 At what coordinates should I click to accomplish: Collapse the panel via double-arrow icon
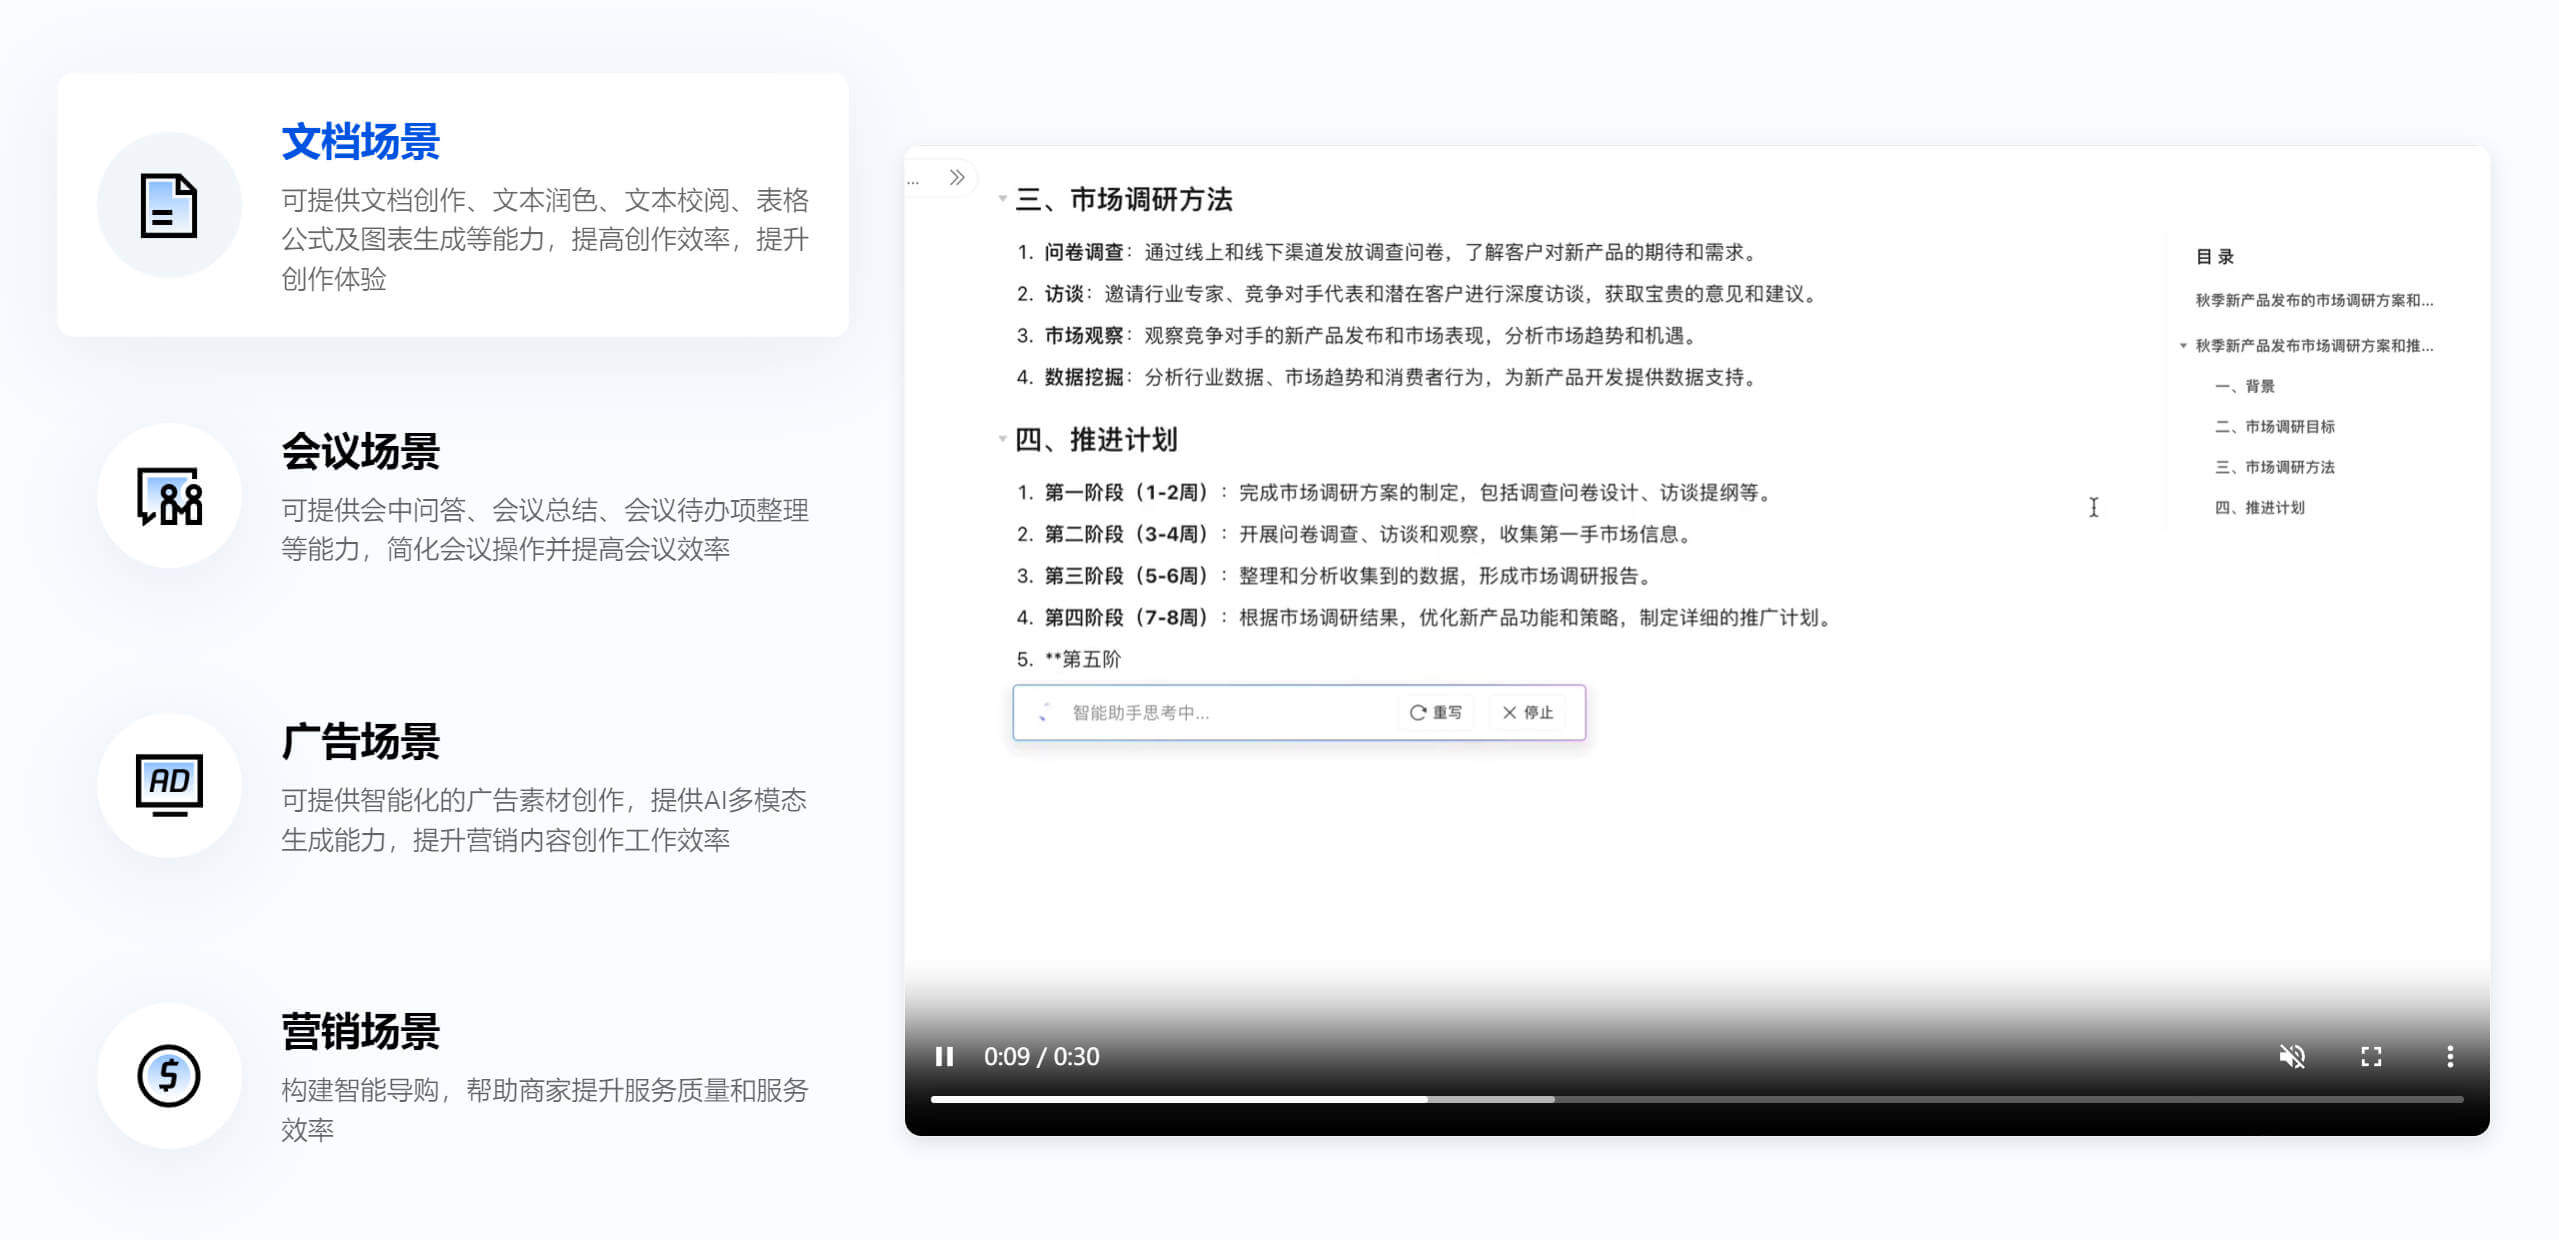957,177
